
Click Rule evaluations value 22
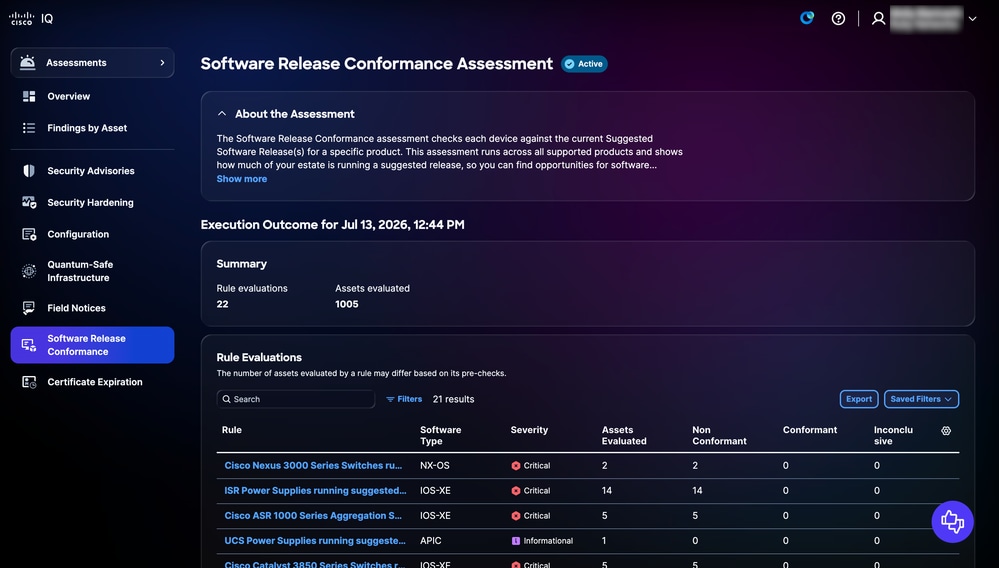(x=222, y=304)
